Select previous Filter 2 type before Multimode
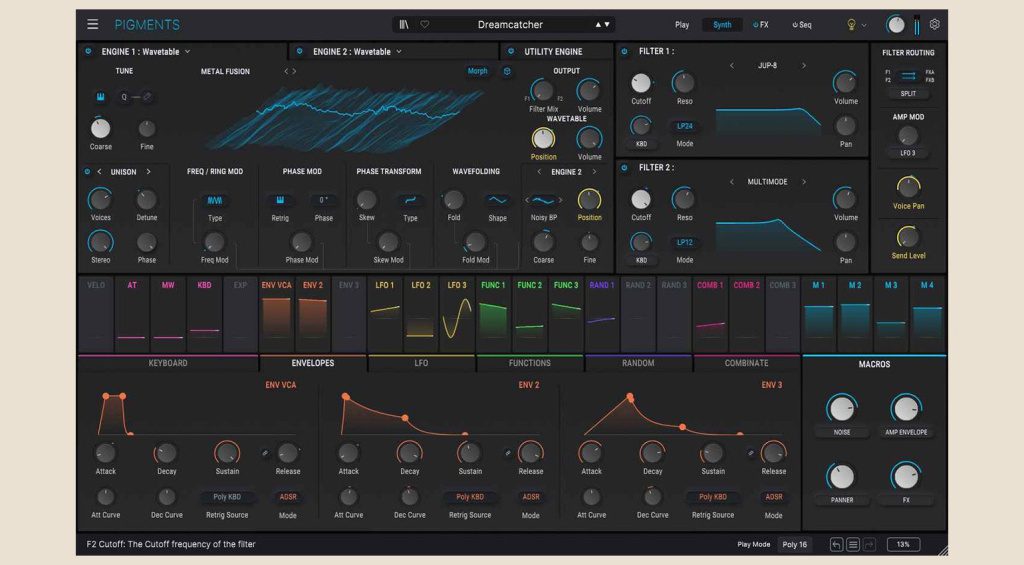This screenshot has height=565, width=1024. click(x=731, y=182)
